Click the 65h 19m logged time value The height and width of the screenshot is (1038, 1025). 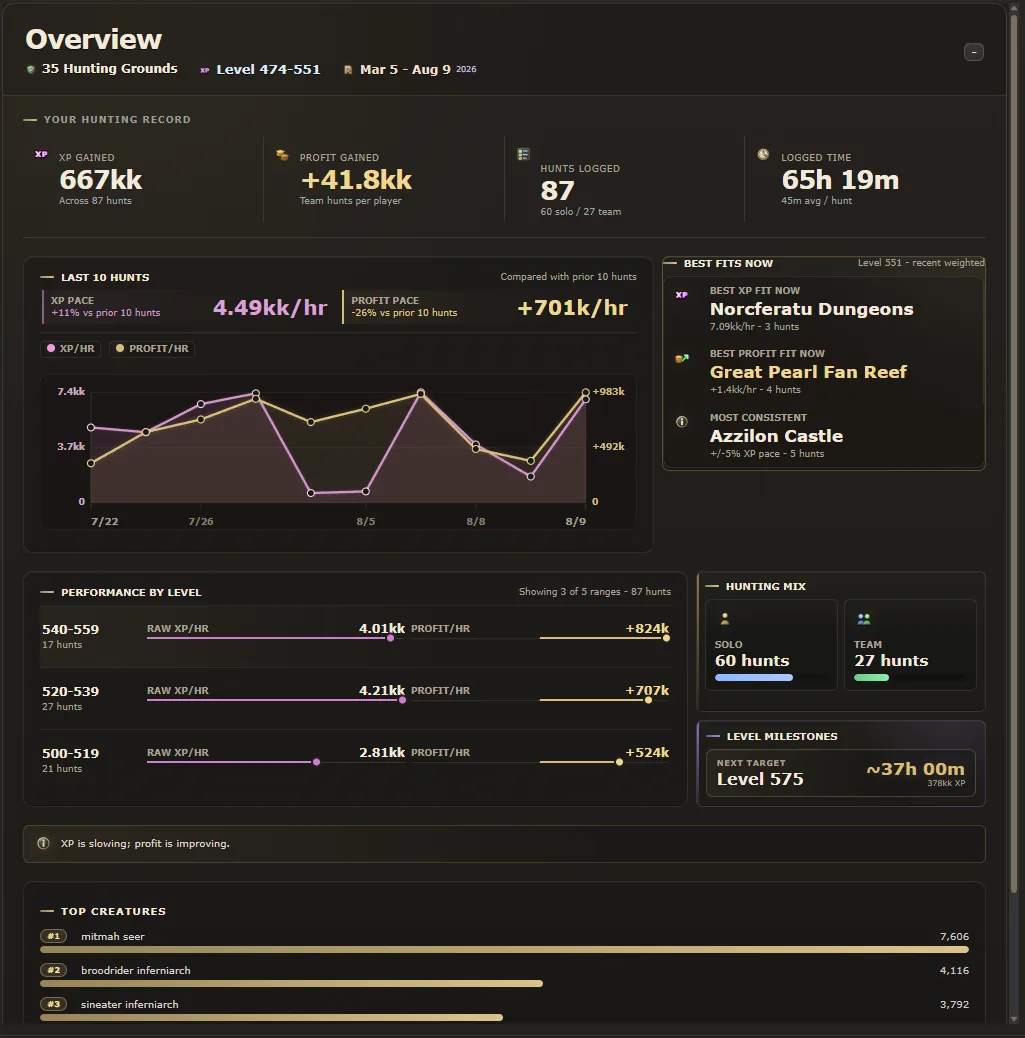[840, 179]
